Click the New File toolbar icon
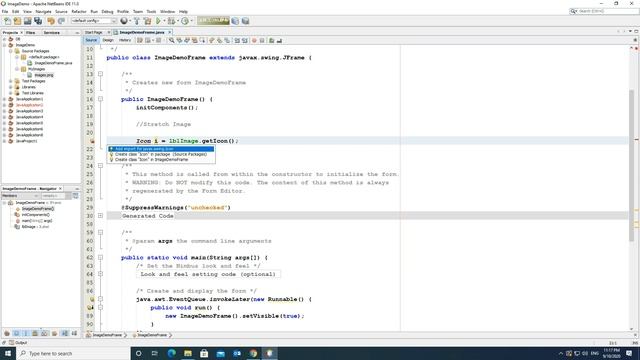Image resolution: width=640 pixels, height=360 pixels. click(x=7, y=21)
